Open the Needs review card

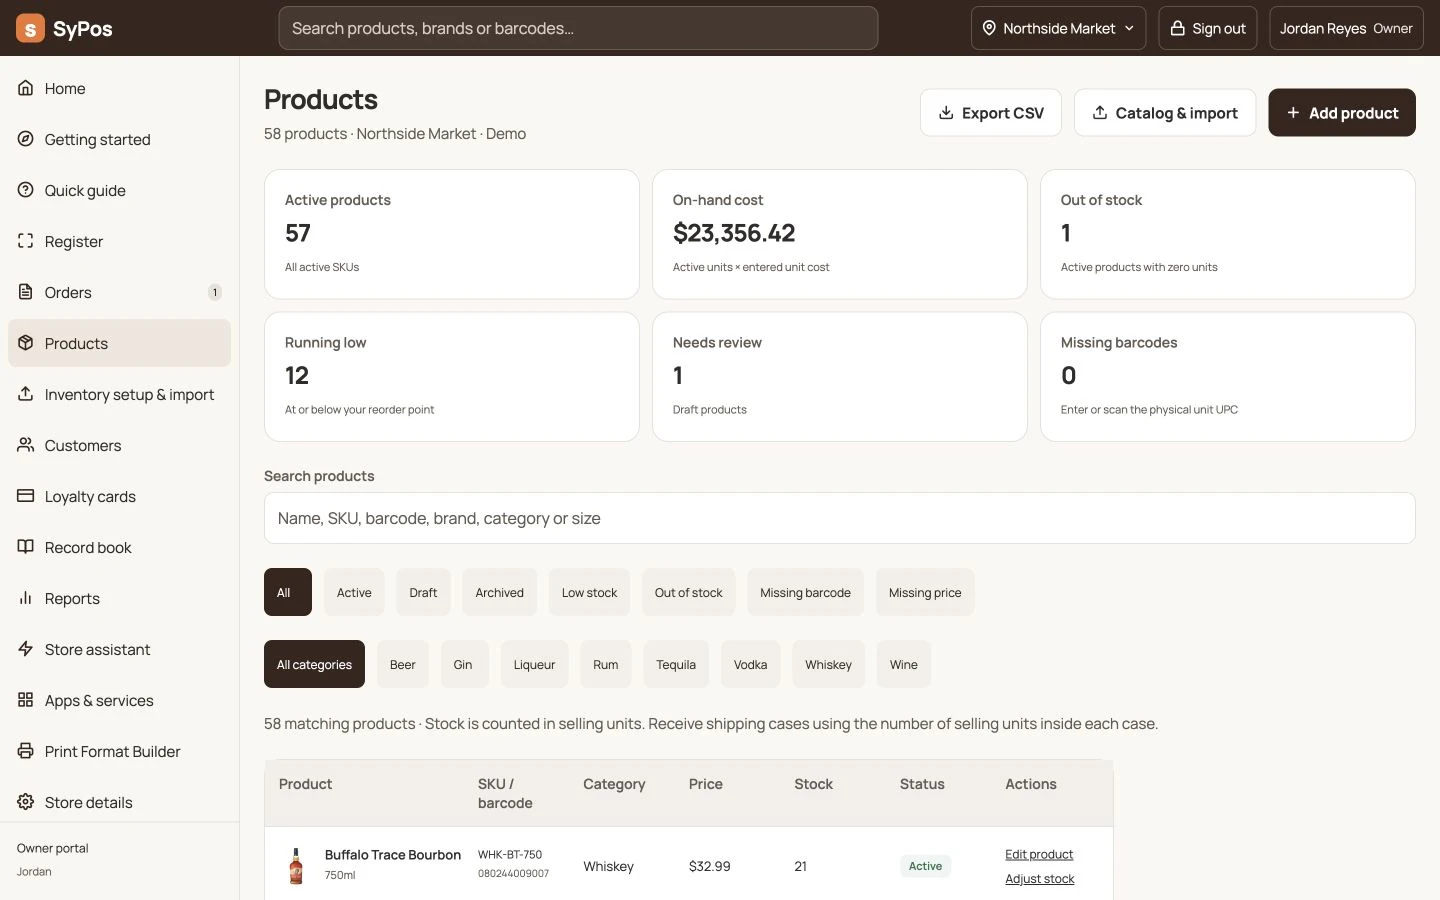click(840, 377)
